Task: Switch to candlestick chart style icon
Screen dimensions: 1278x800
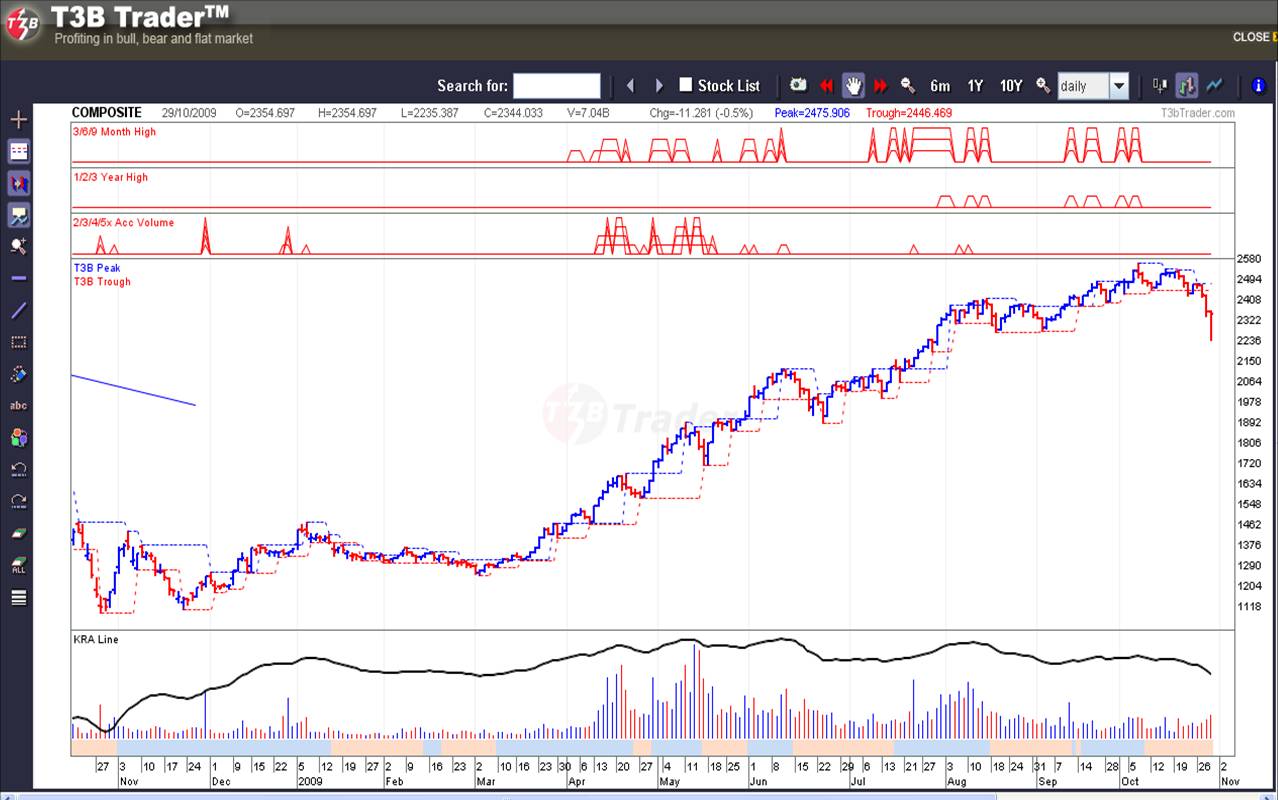Action: coord(1160,86)
